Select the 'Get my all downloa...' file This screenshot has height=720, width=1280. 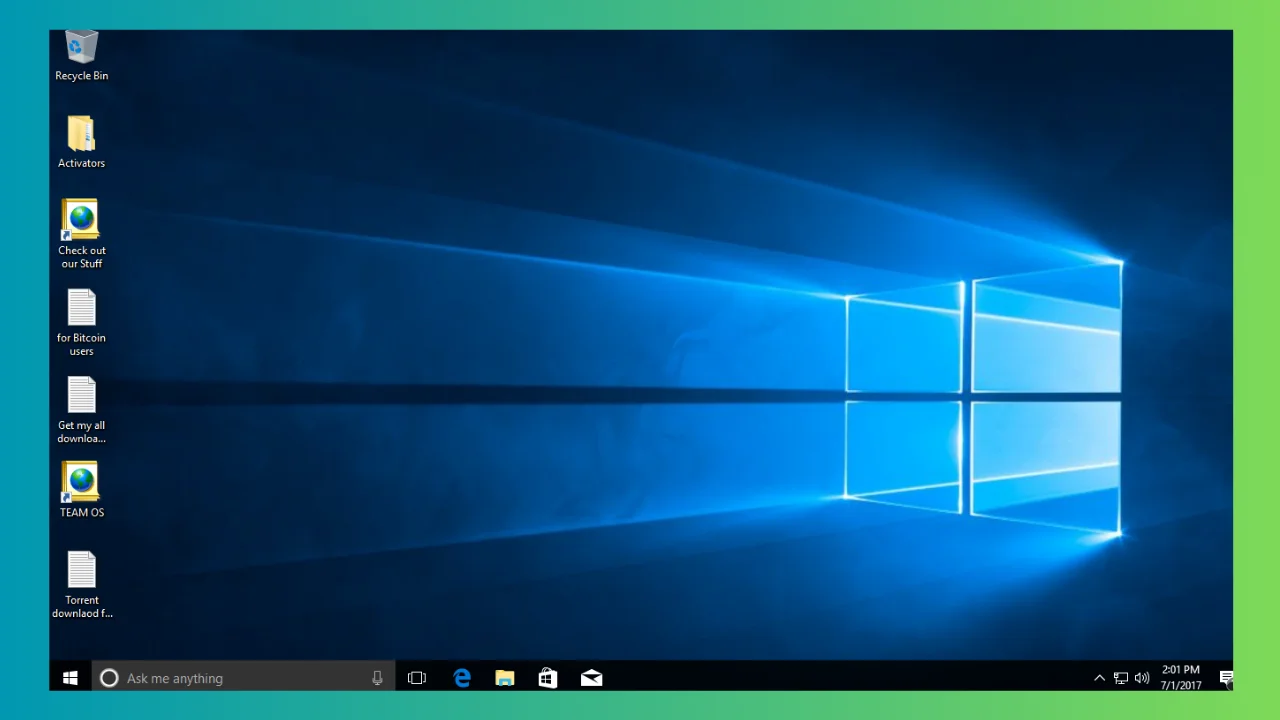pos(81,410)
